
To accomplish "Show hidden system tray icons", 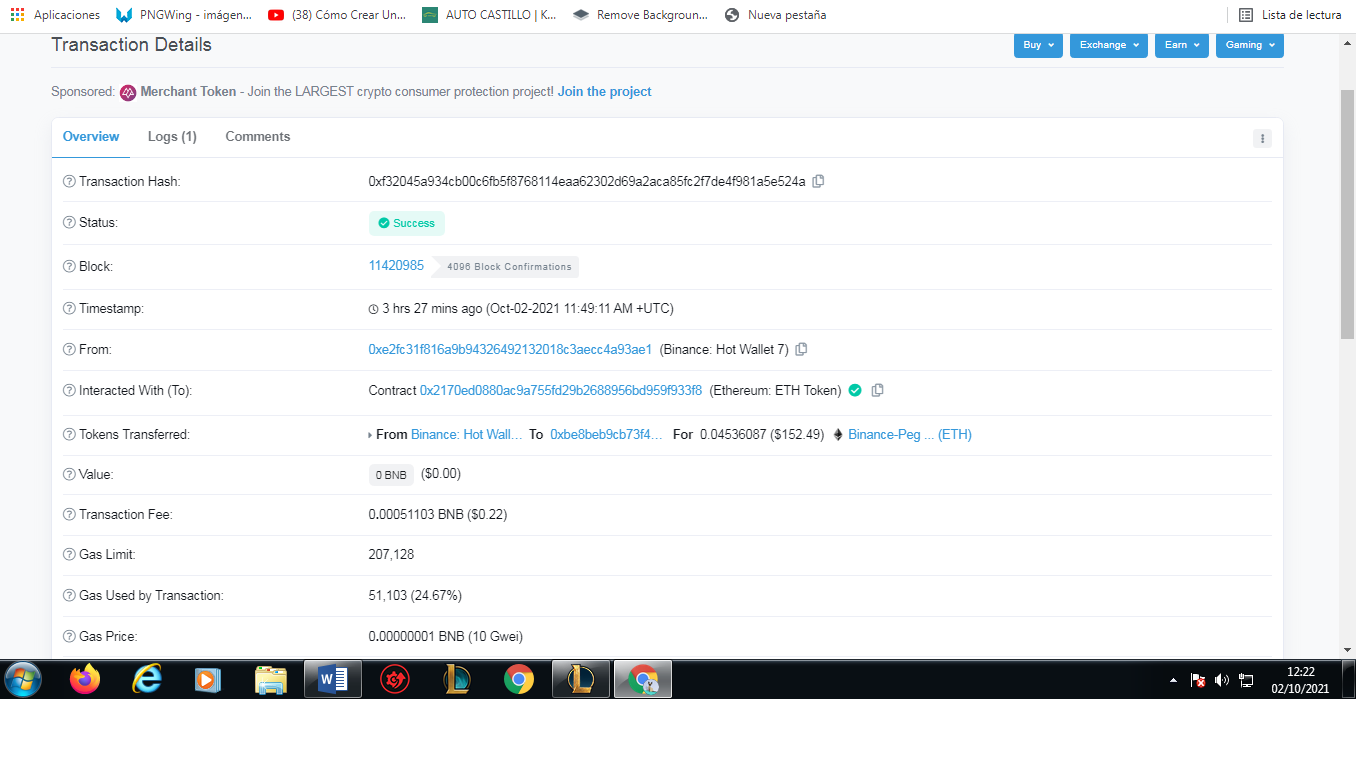I will (x=1173, y=681).
